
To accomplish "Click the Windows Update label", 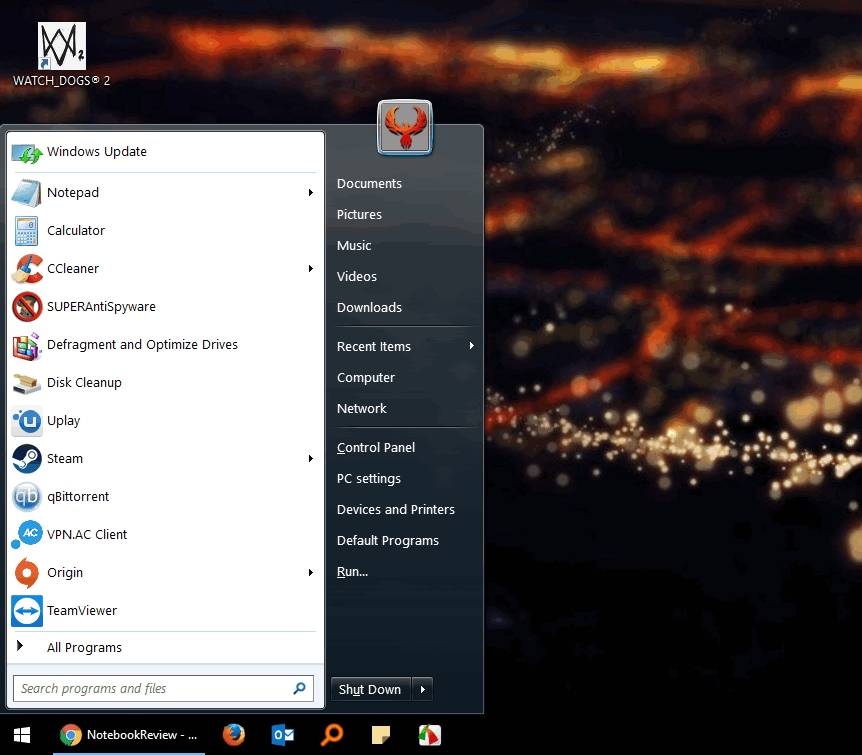I will [97, 152].
